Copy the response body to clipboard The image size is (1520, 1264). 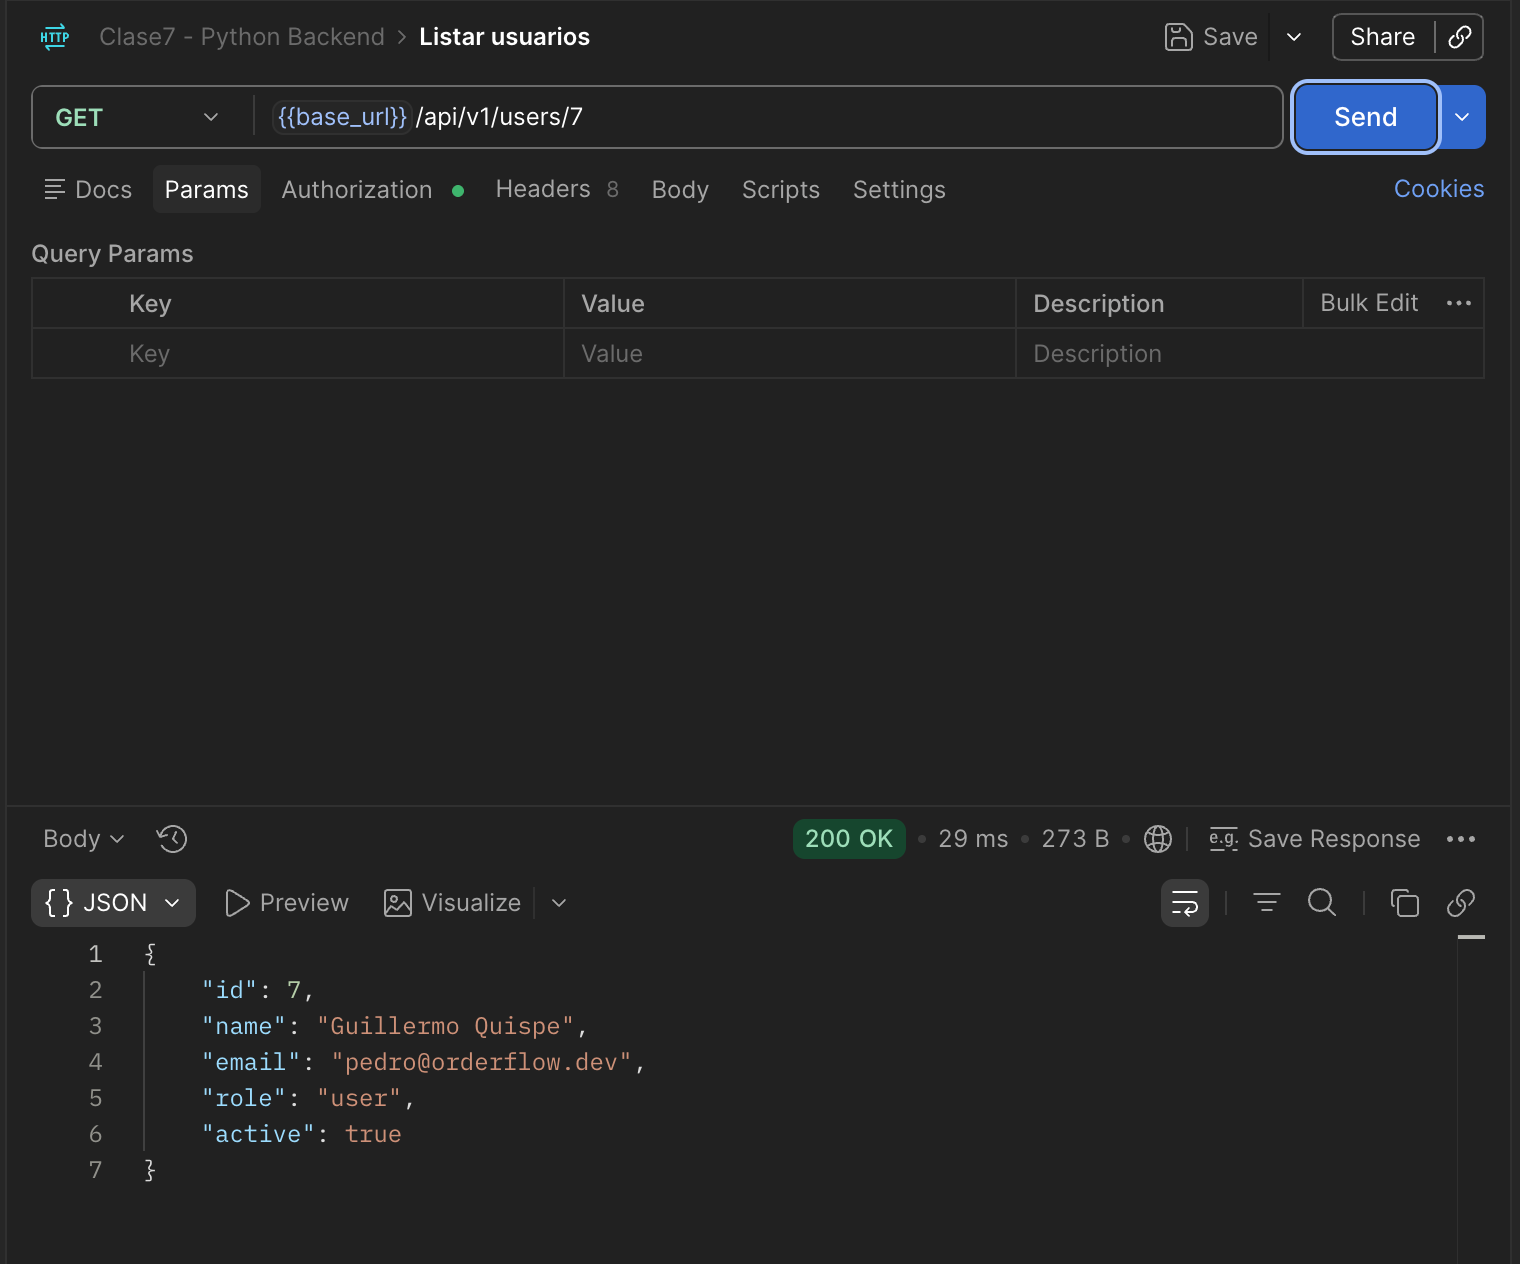click(x=1405, y=903)
